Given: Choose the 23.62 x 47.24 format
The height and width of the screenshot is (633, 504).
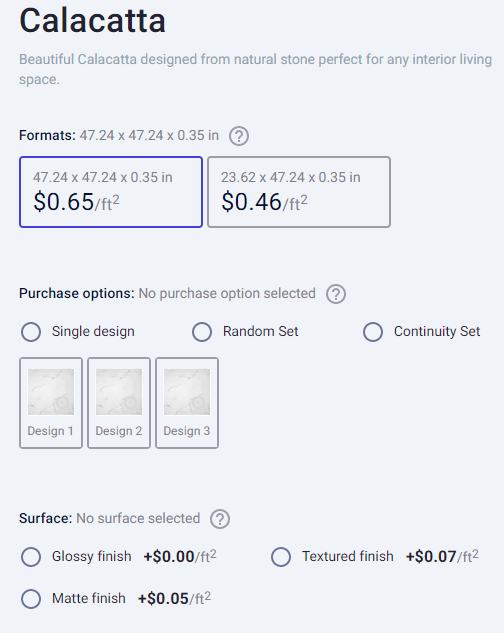Looking at the screenshot, I should tap(299, 192).
